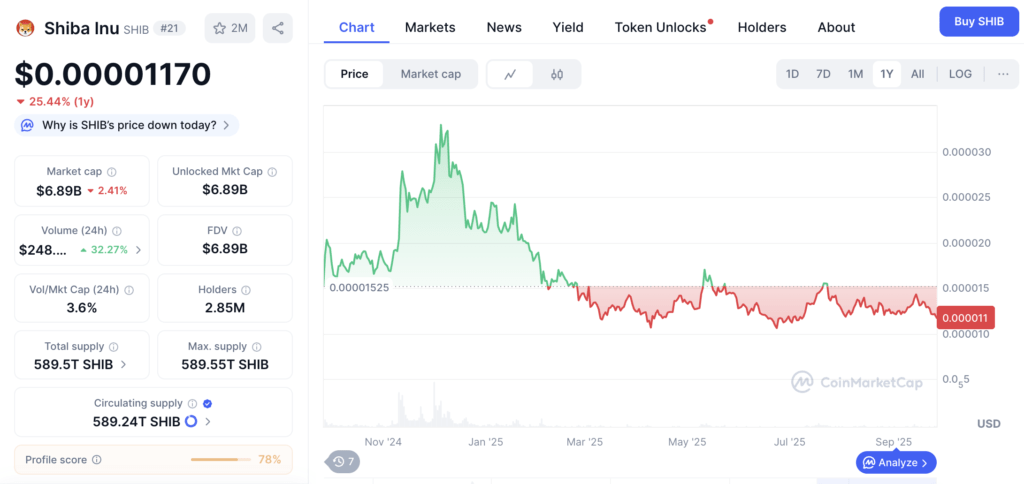Viewport: 1024px width, 484px height.
Task: Open the About tab
Action: (x=837, y=27)
